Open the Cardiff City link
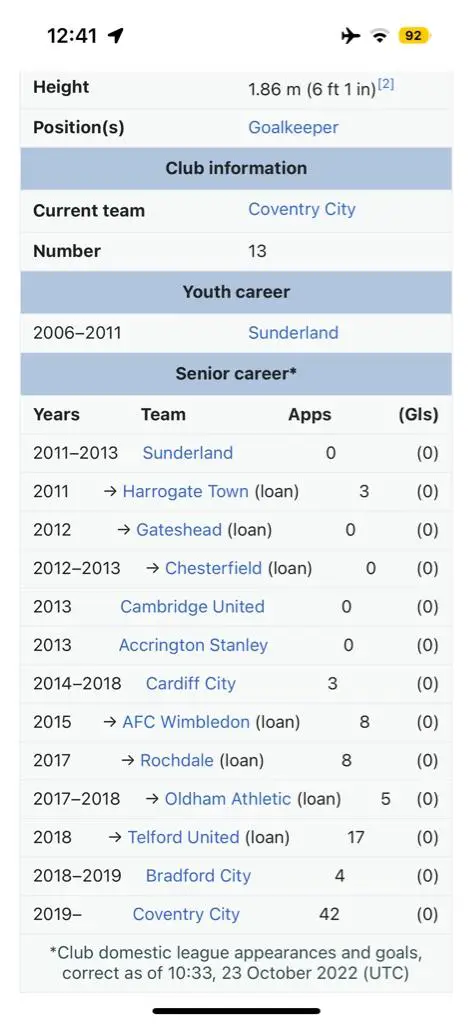The image size is (473, 1024). pos(191,684)
